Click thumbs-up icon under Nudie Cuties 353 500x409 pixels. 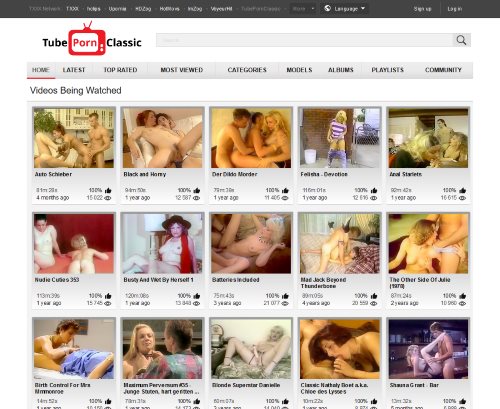[x=108, y=296]
